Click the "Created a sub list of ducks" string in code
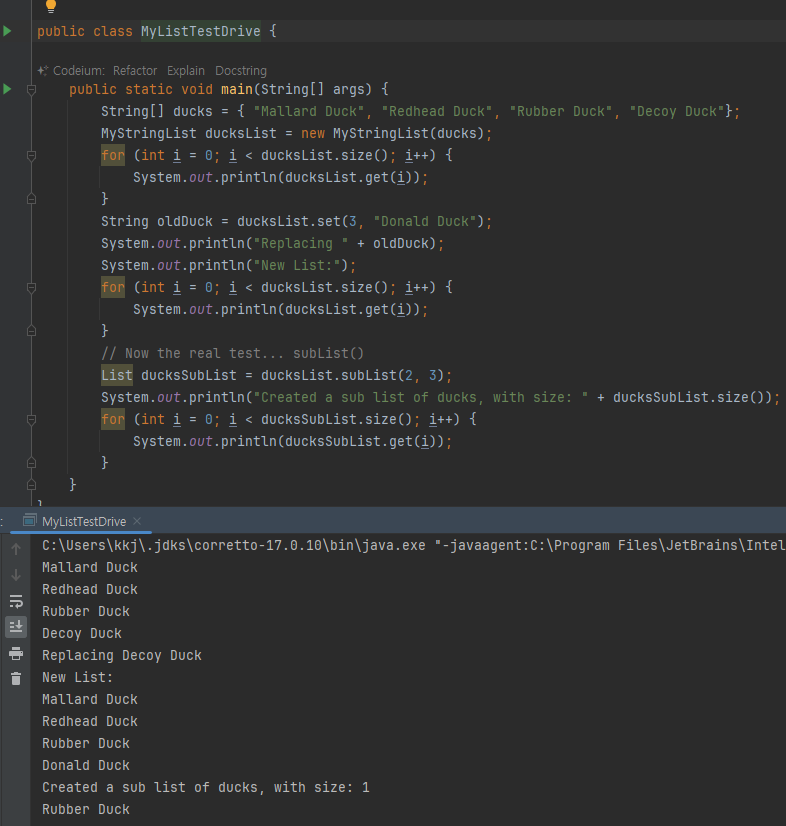The width and height of the screenshot is (786, 826). 420,398
